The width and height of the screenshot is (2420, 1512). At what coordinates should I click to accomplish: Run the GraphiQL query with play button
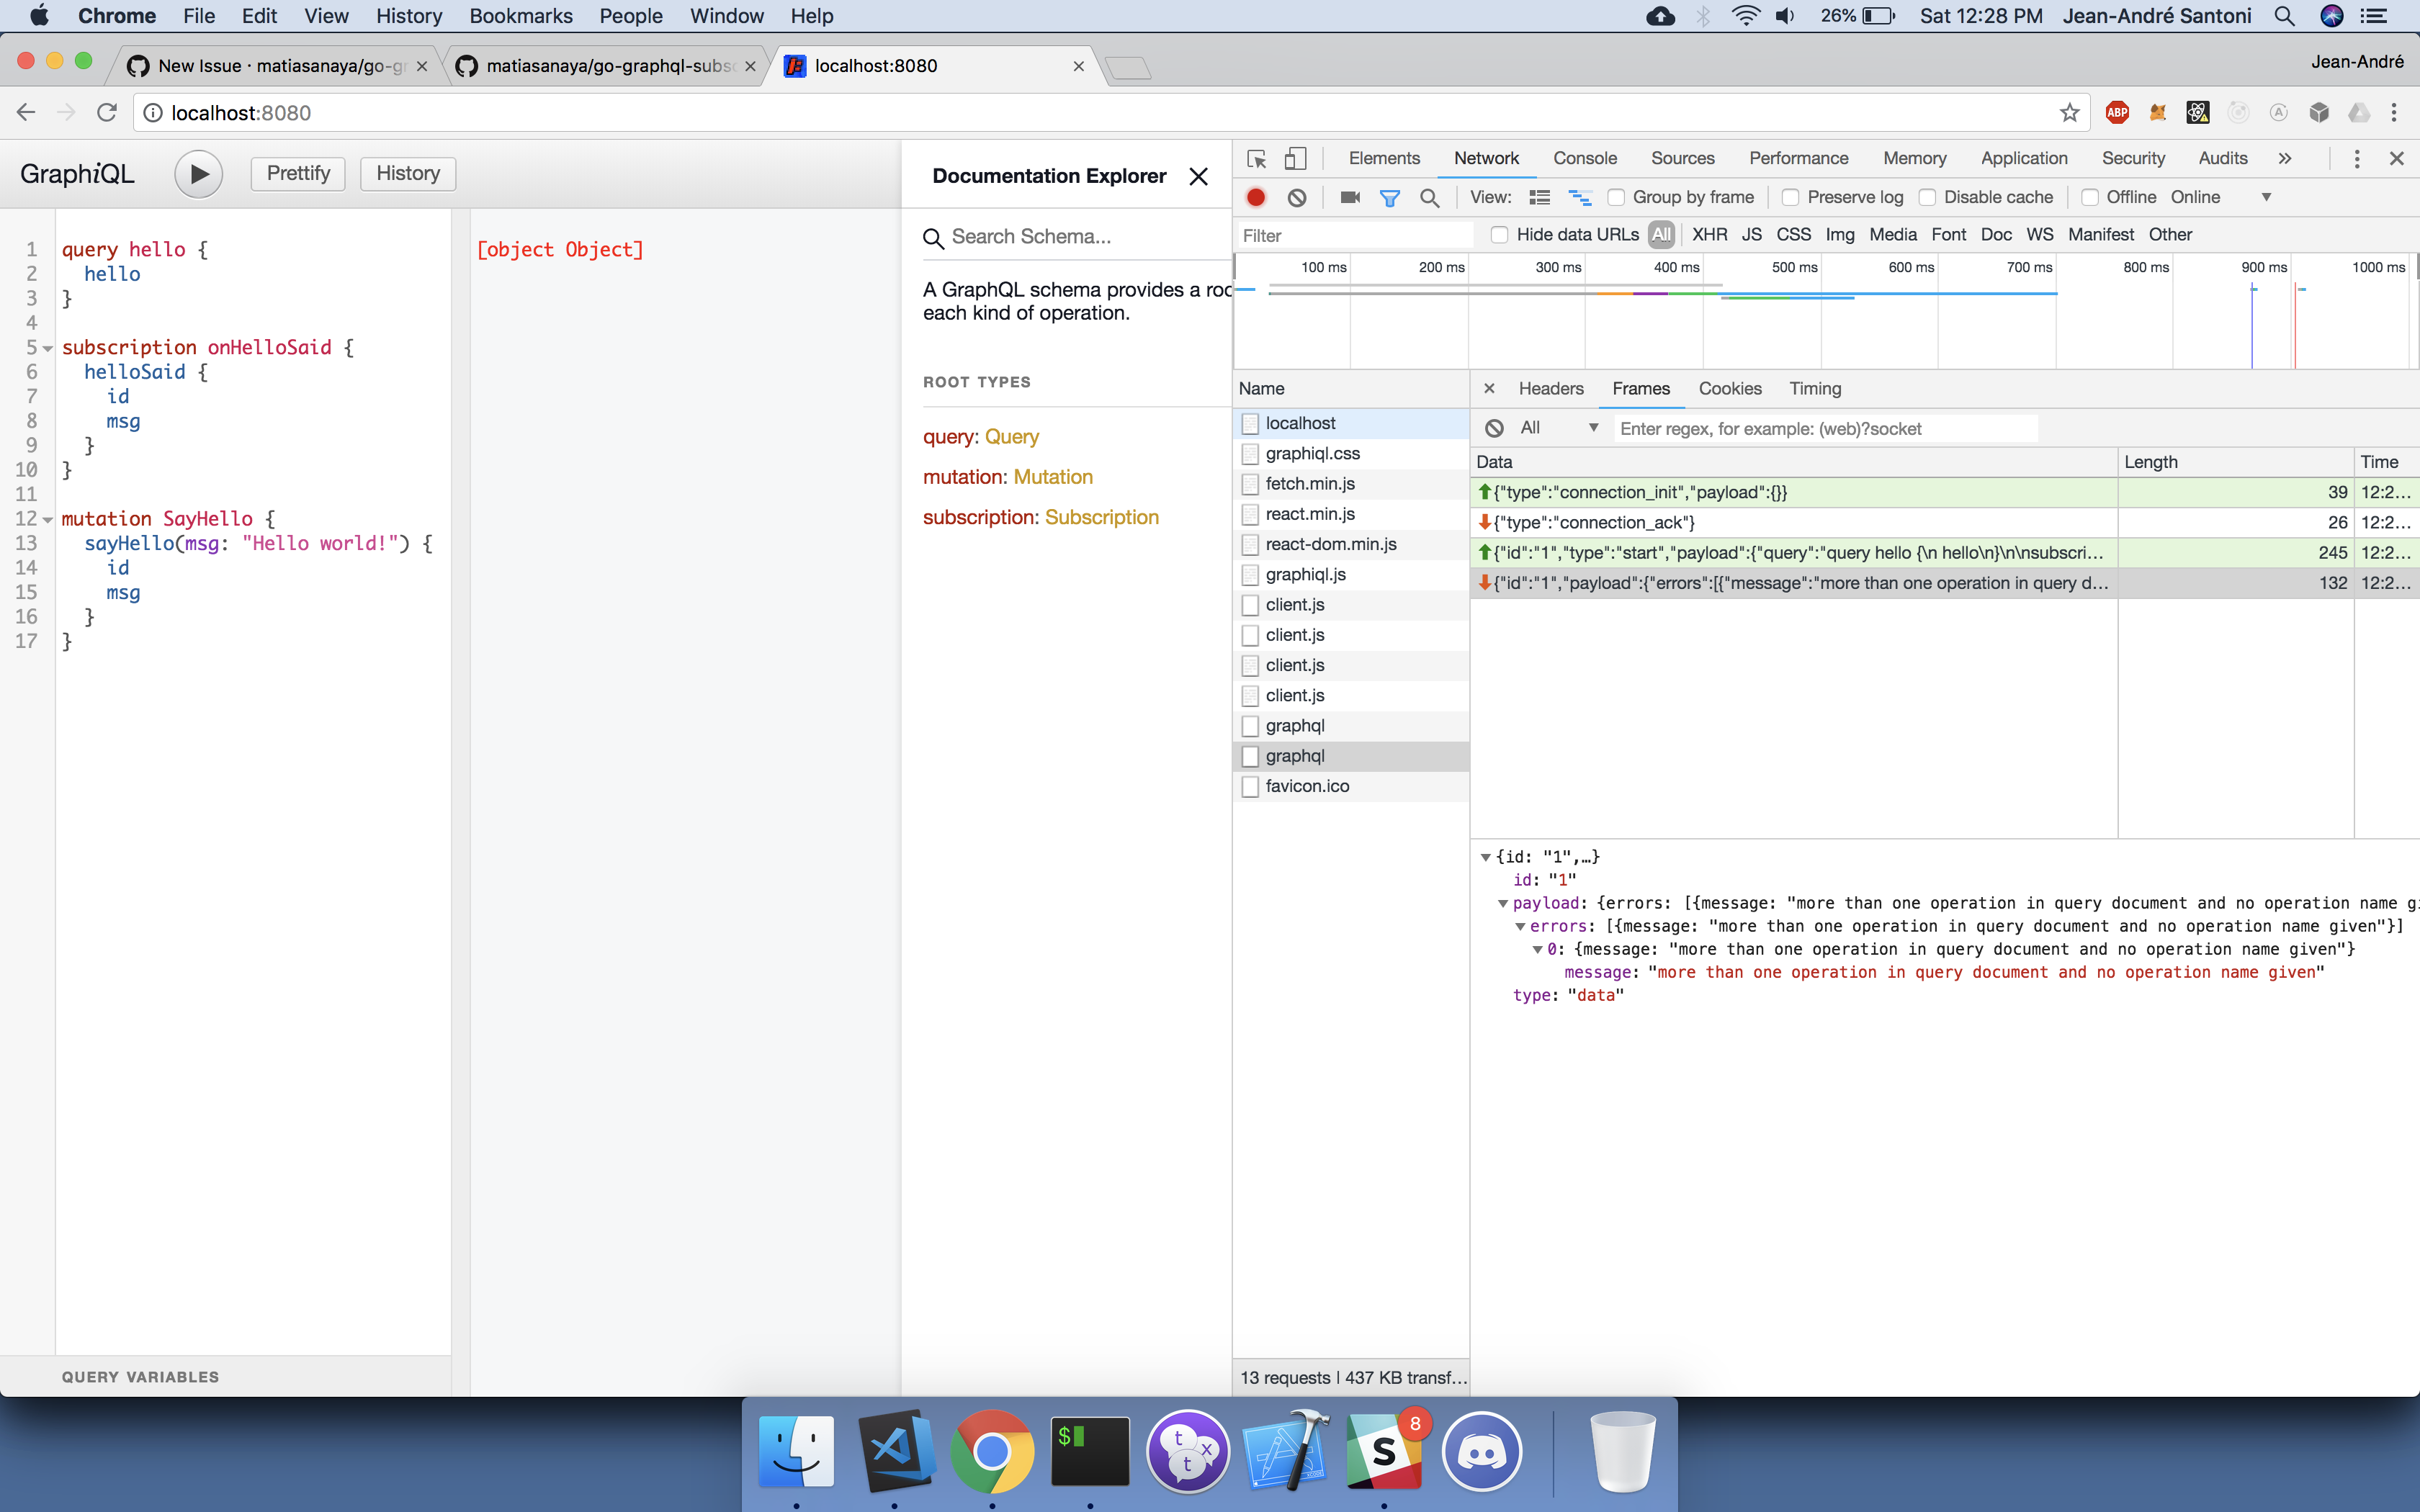[198, 174]
